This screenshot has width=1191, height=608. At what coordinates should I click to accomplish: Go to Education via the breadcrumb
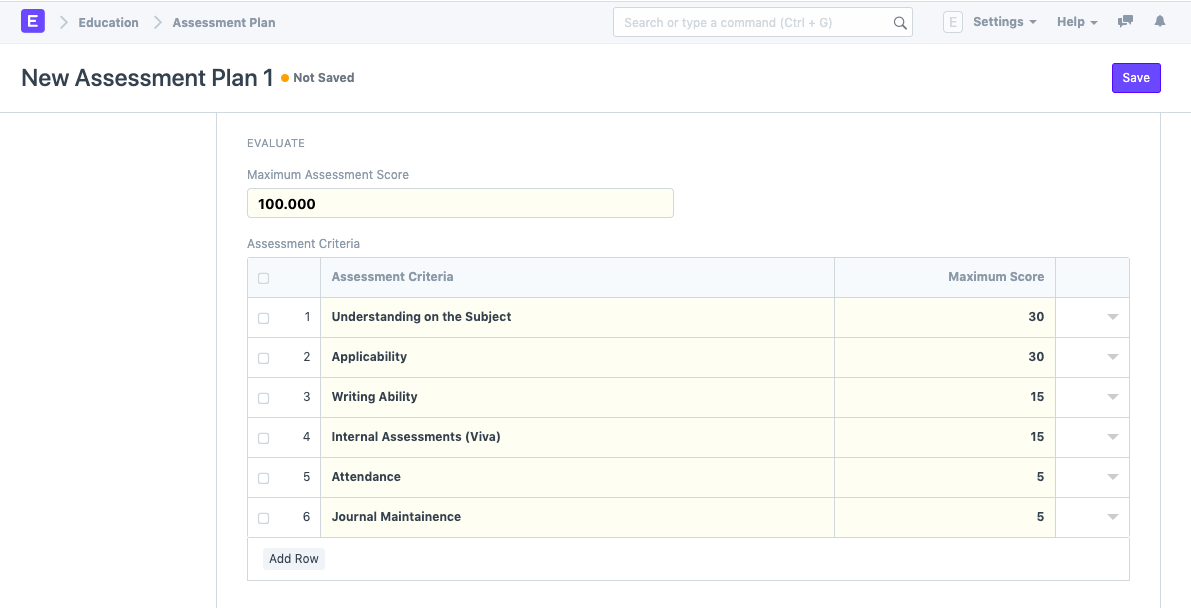coord(108,22)
